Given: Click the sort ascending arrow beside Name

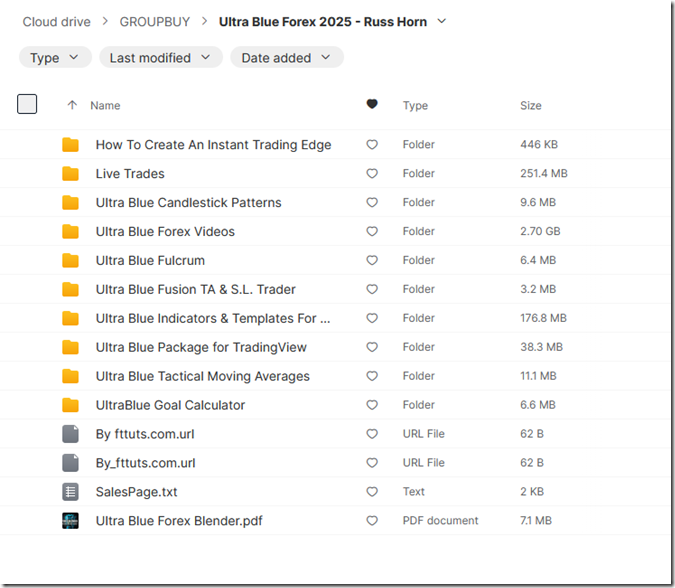Looking at the screenshot, I should click(72, 105).
